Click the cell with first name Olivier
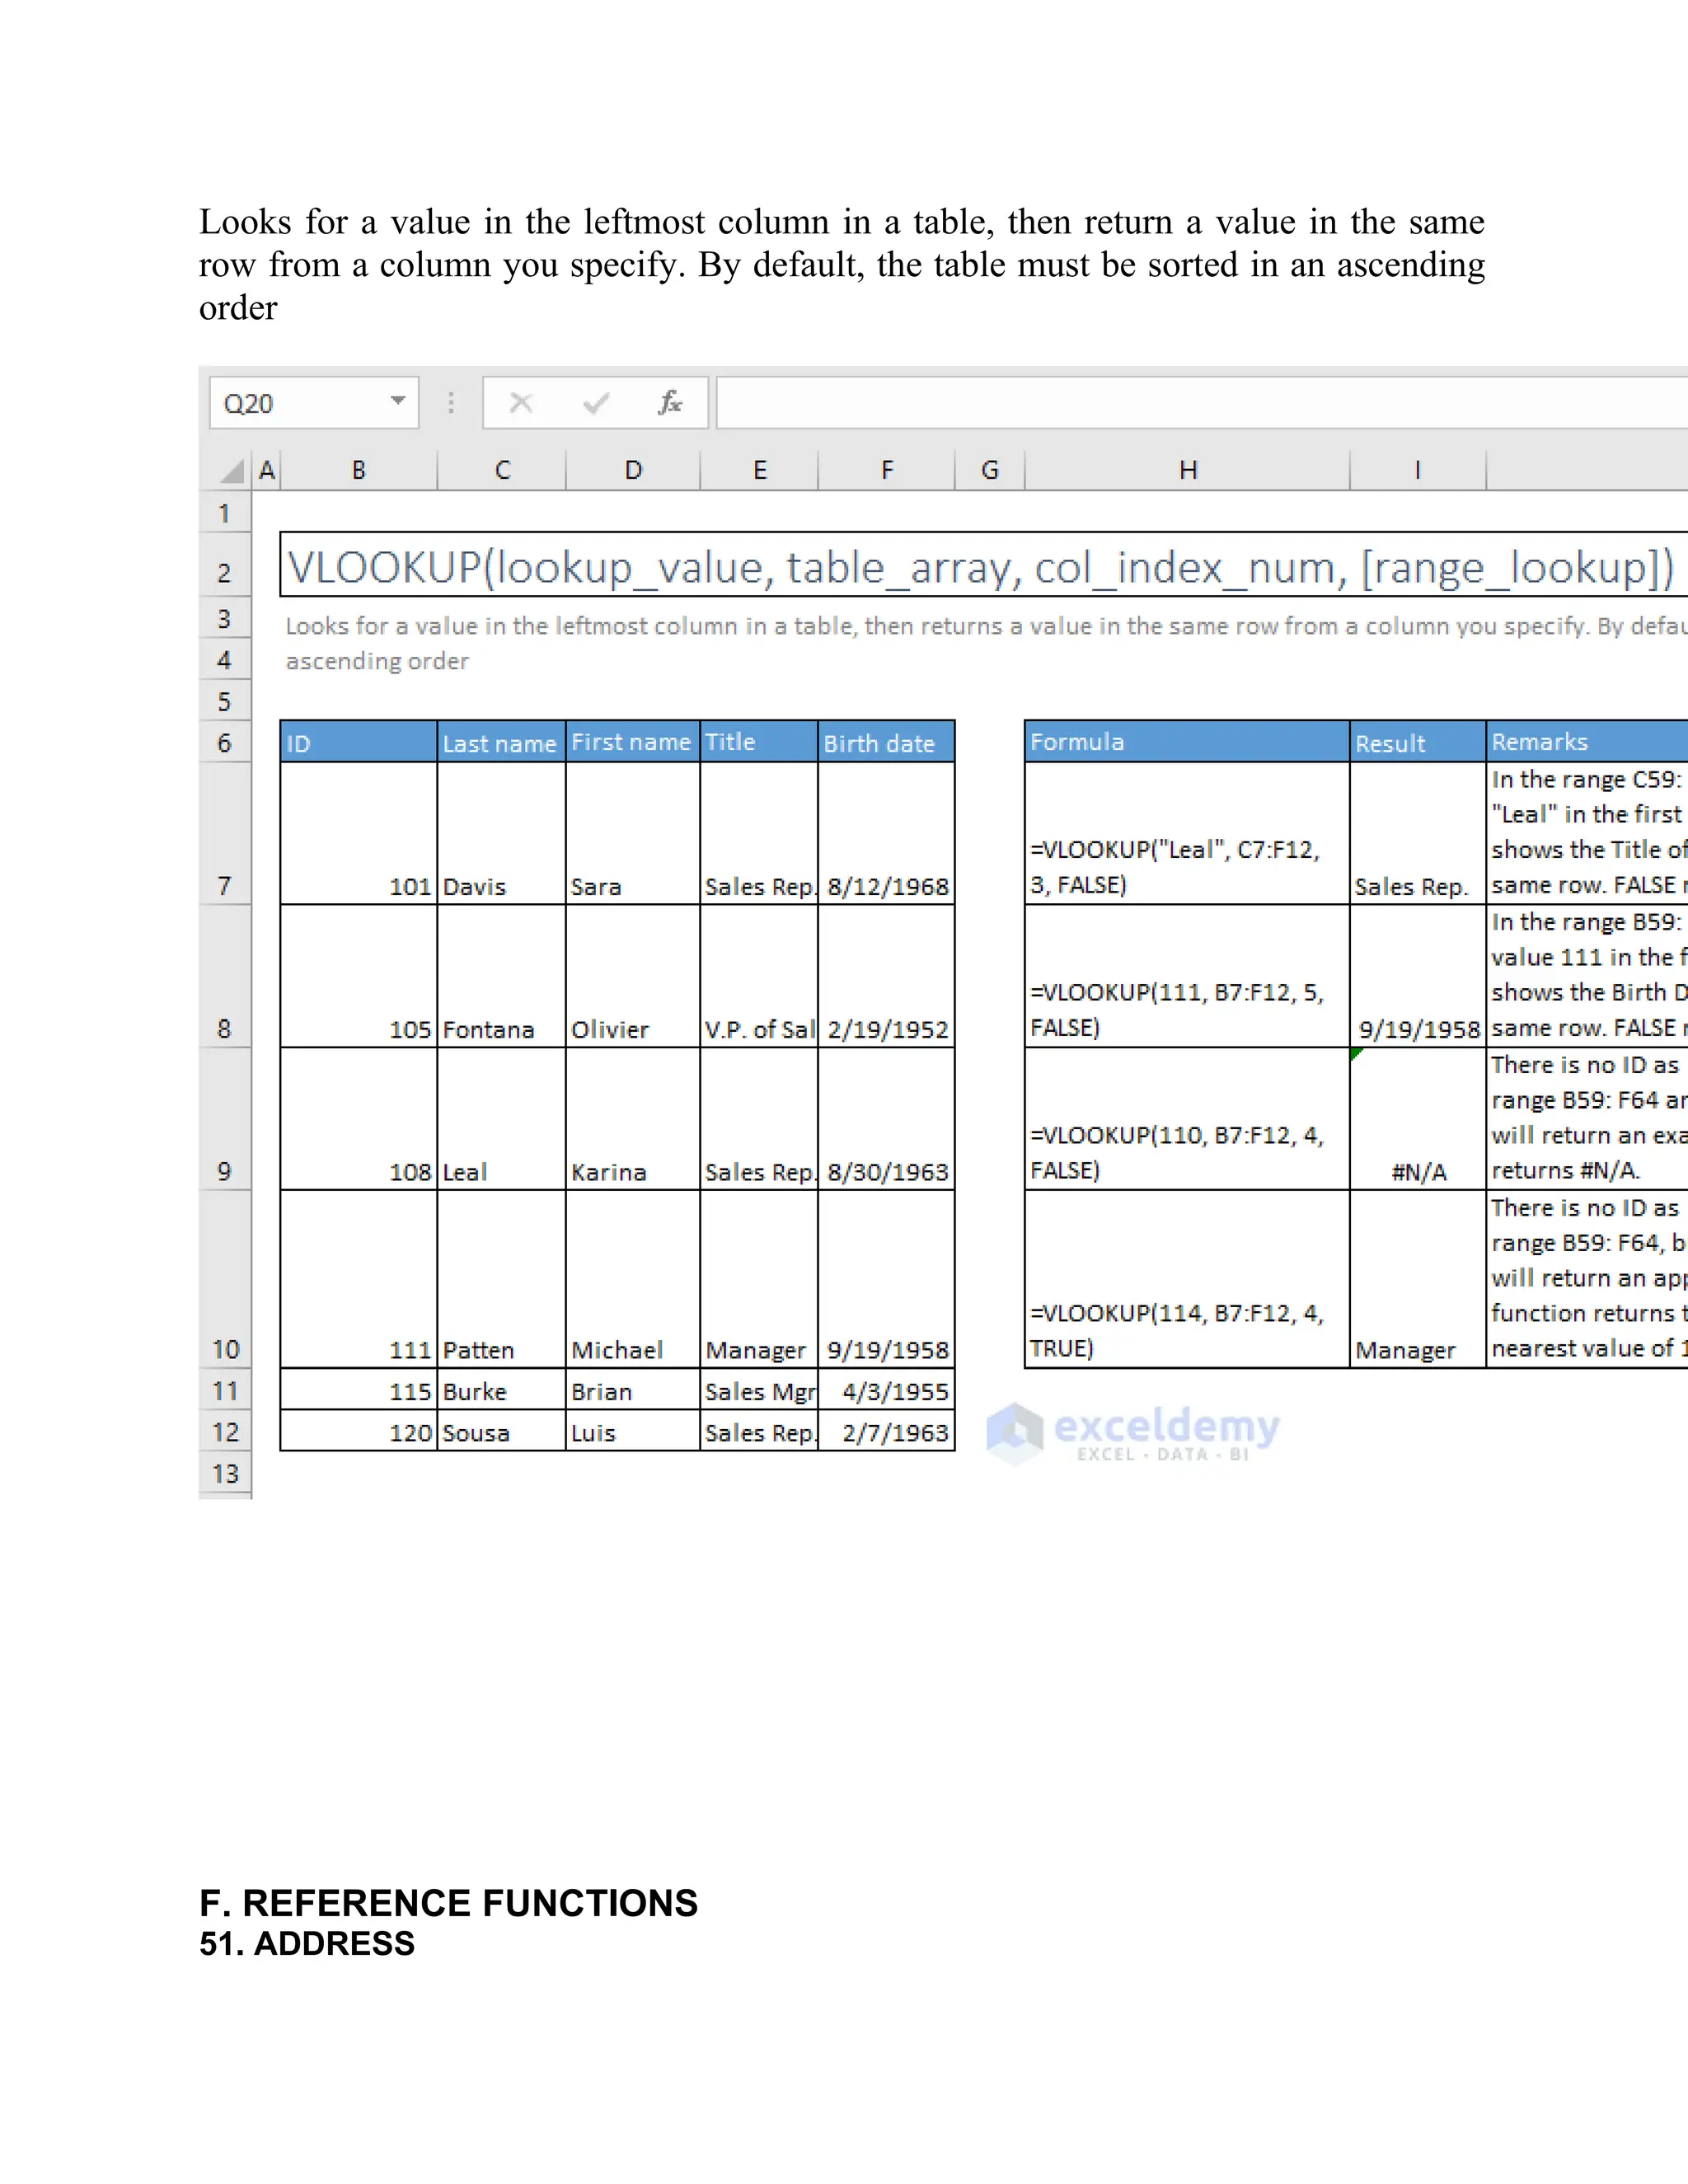 click(633, 976)
